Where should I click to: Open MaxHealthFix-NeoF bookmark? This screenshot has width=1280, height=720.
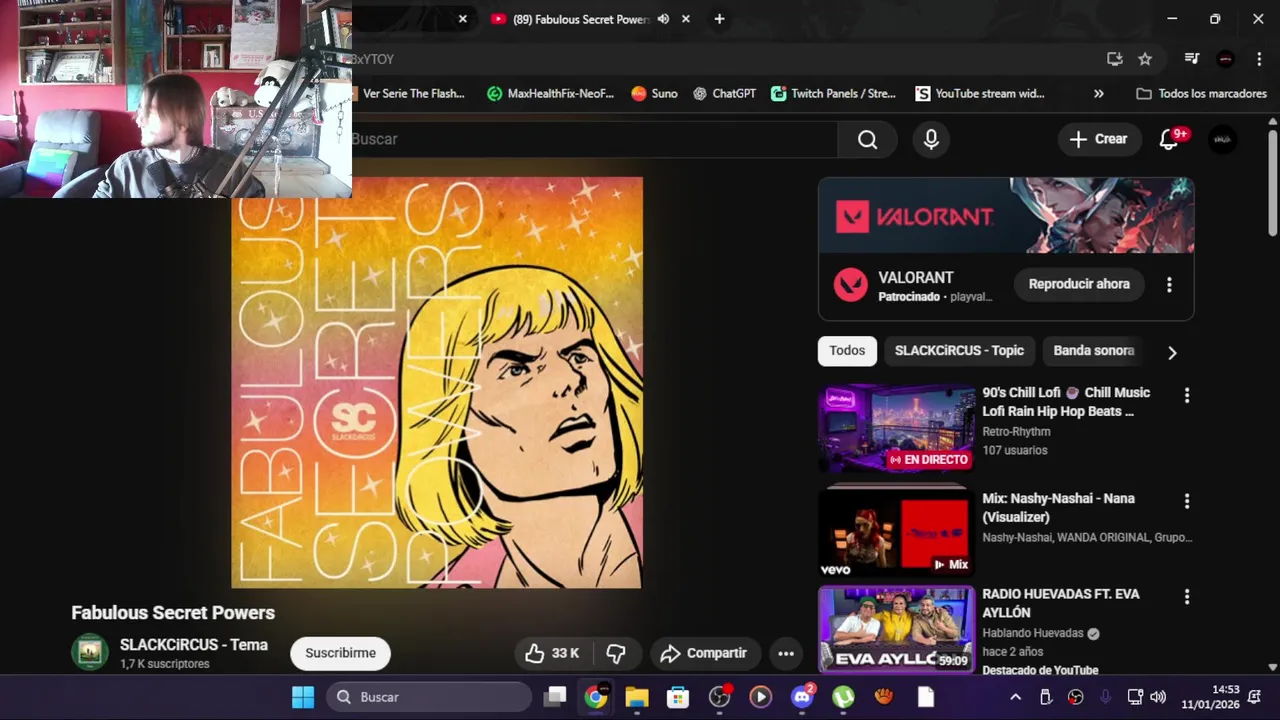(550, 94)
